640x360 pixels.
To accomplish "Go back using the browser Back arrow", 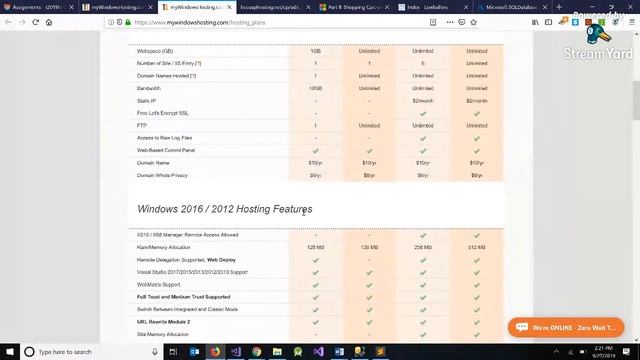I will (9, 22).
